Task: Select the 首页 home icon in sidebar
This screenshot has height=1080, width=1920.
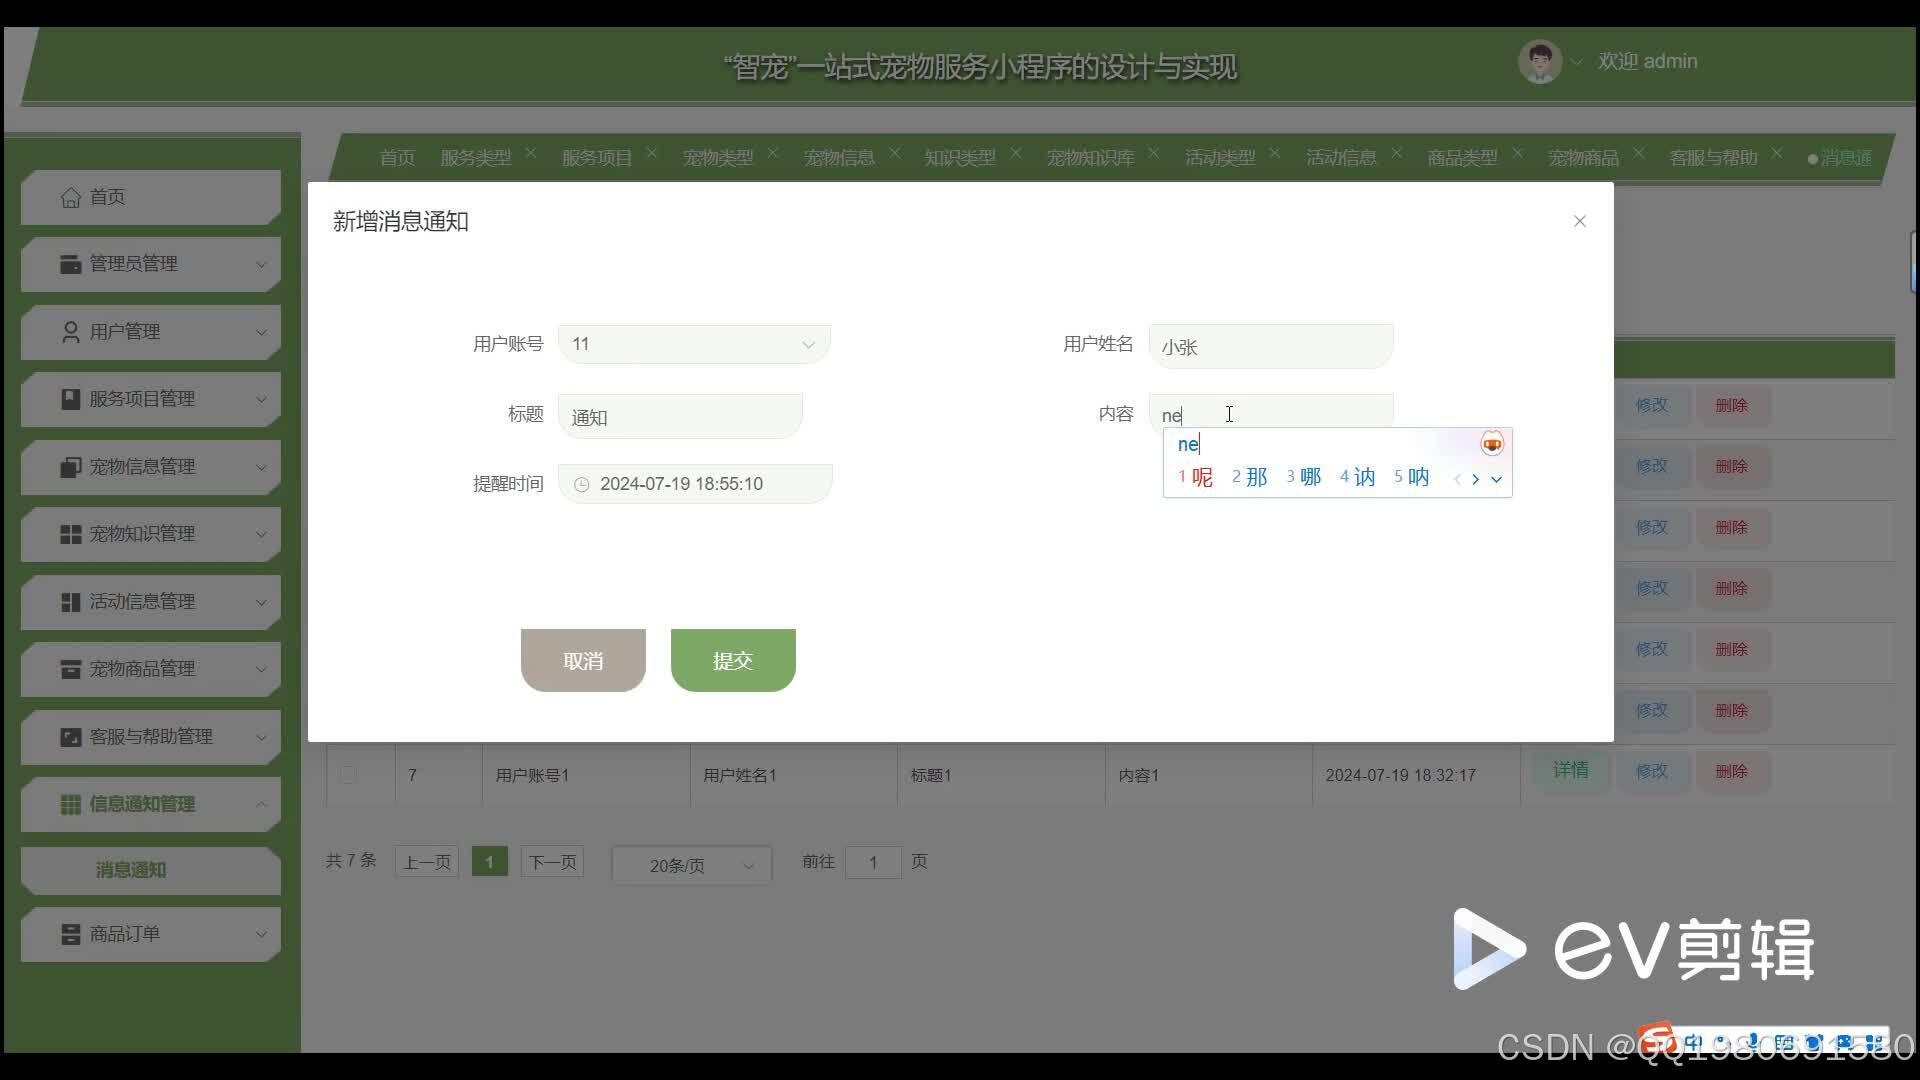Action: (x=70, y=197)
